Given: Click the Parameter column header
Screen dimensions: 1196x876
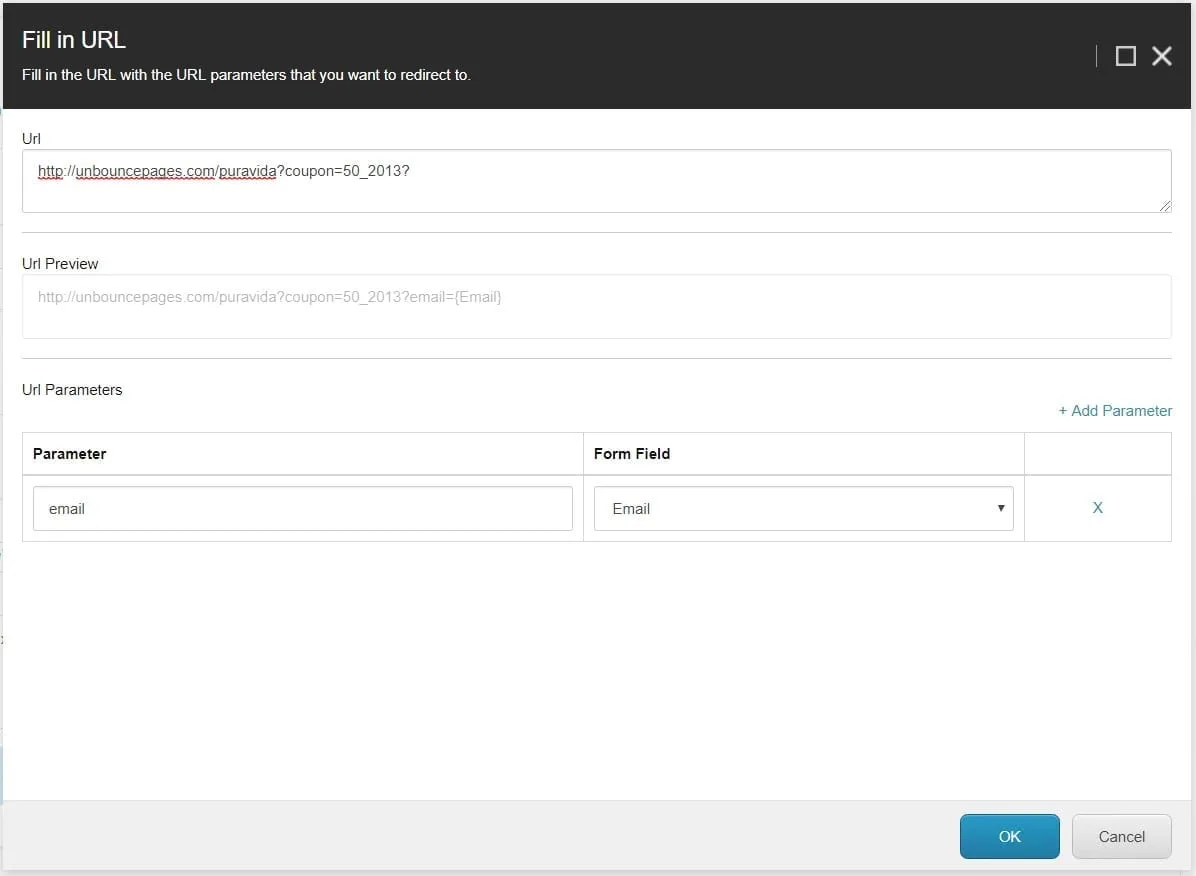Looking at the screenshot, I should coord(69,453).
